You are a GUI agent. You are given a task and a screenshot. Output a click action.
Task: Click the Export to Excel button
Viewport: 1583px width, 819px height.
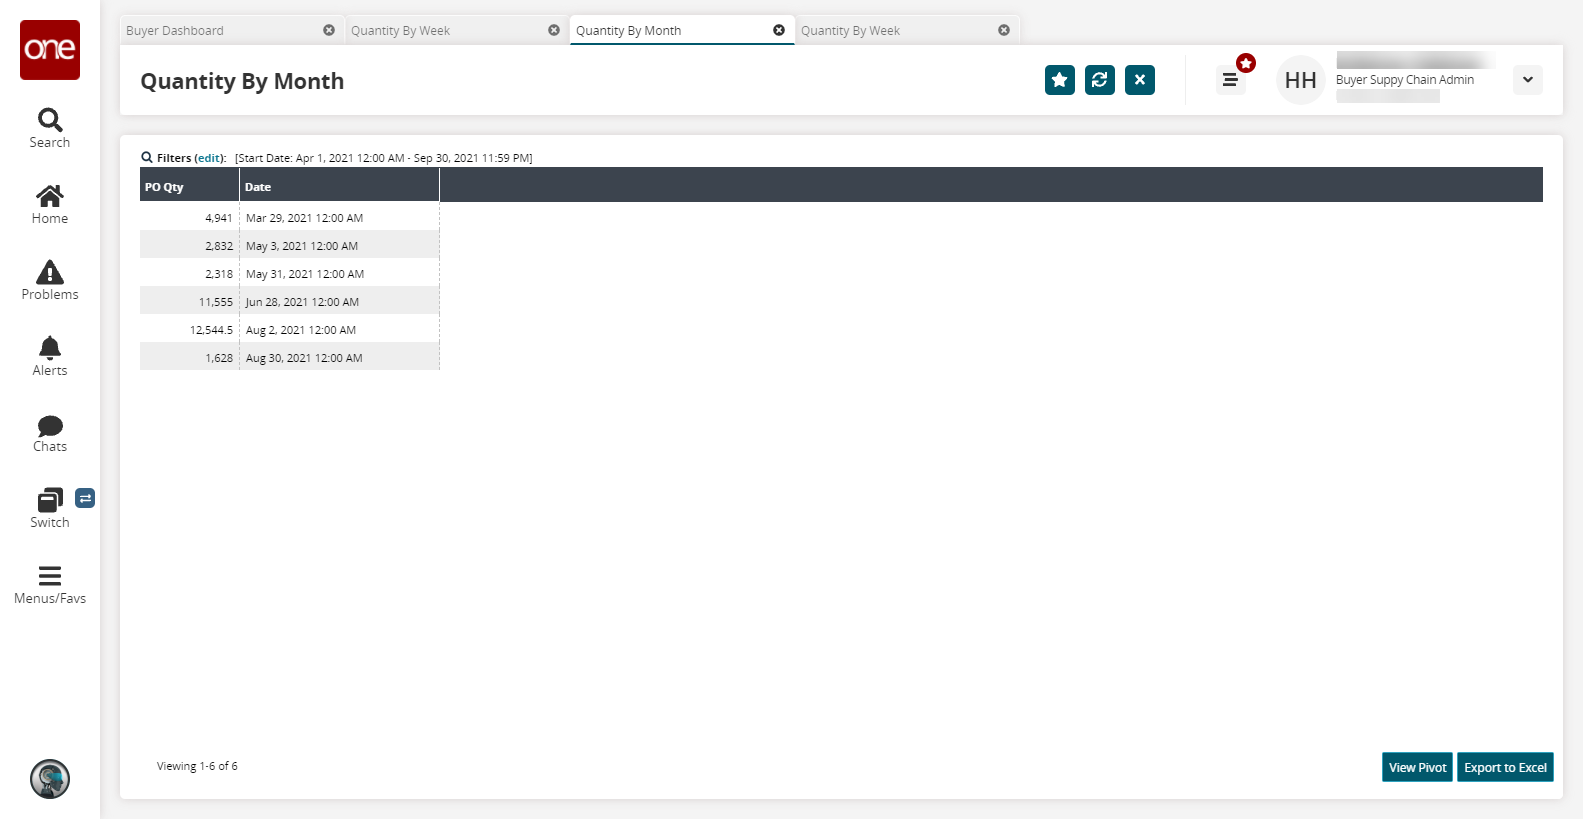[x=1505, y=767]
